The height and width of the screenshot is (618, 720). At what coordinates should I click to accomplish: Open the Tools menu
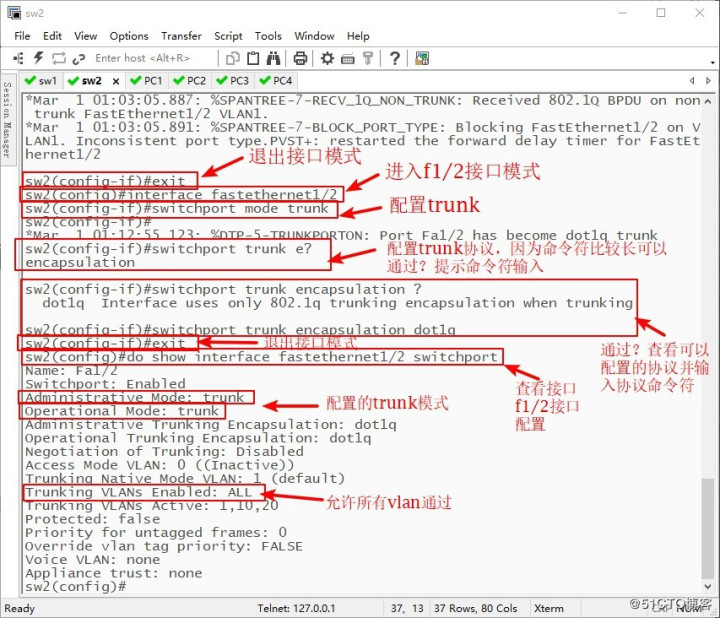(268, 36)
